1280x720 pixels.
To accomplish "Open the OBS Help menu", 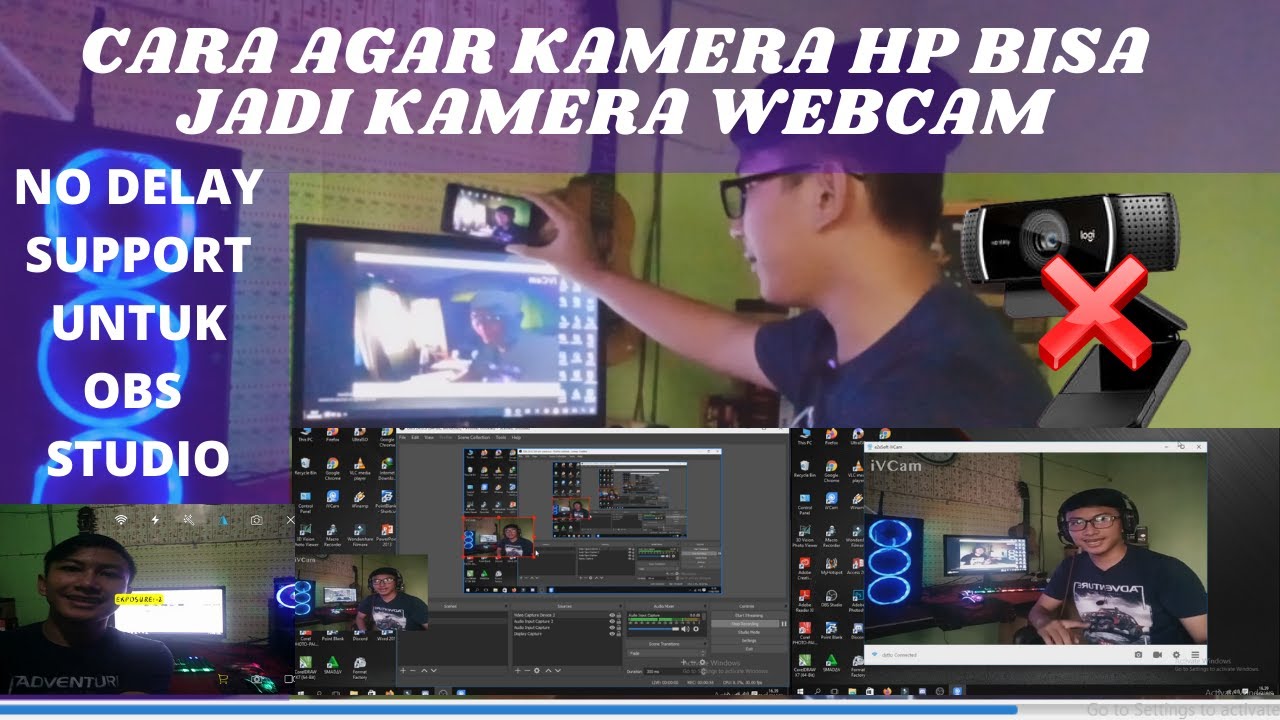I will tap(516, 437).
